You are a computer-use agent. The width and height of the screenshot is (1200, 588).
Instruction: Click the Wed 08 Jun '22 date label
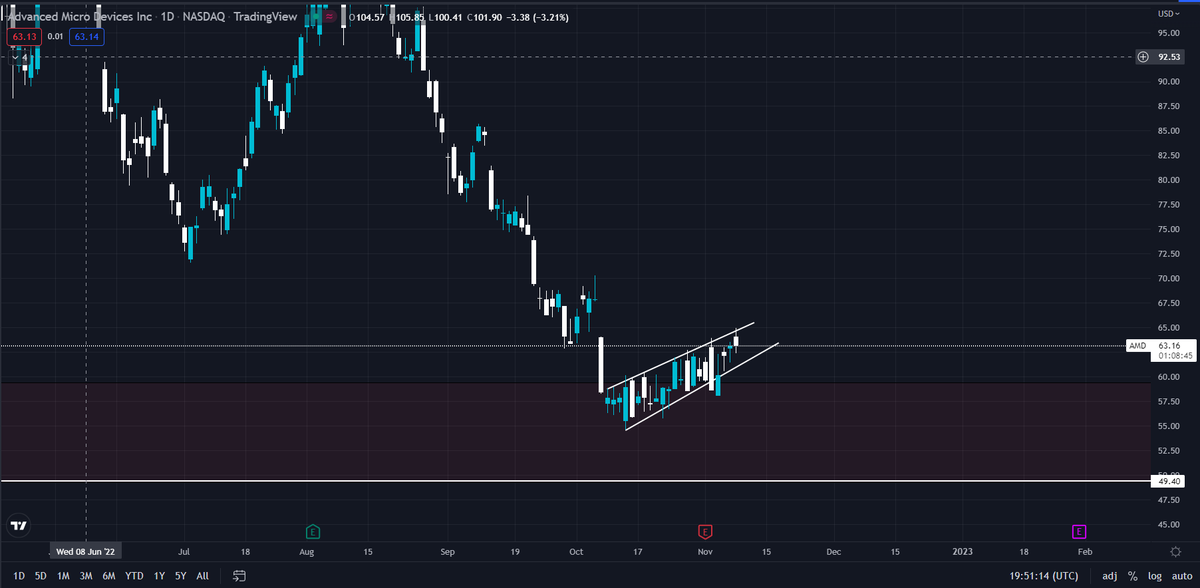pos(86,551)
